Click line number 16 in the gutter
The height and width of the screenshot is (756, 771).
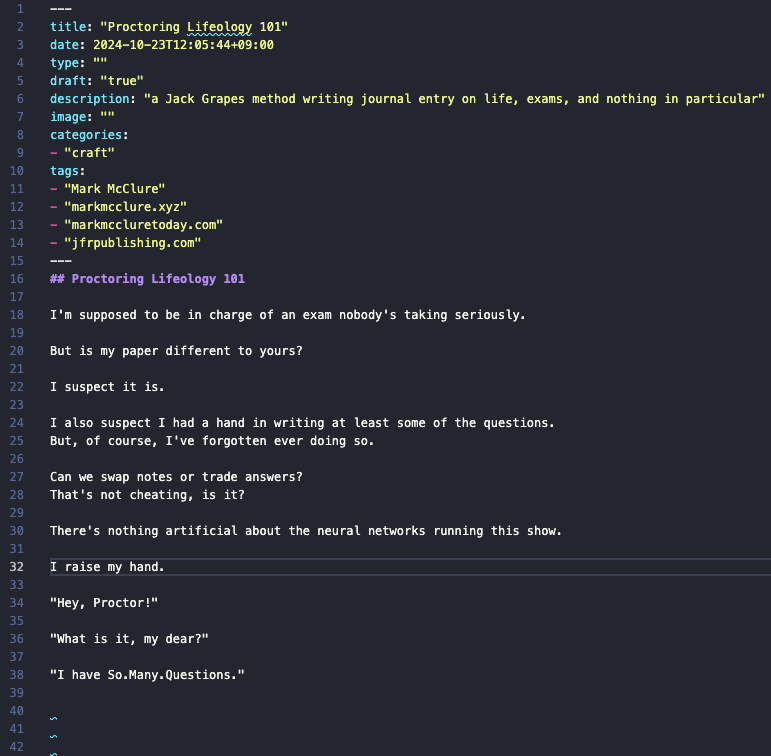16,279
